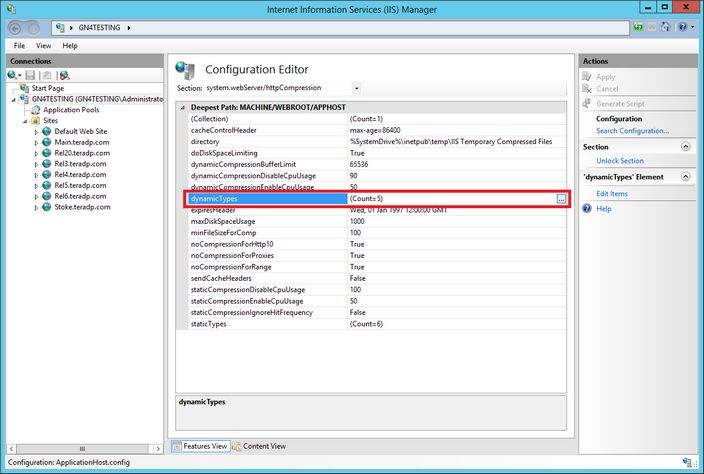Open the Section path dropdown
Image resolution: width=704 pixels, height=474 pixels.
tap(356, 88)
